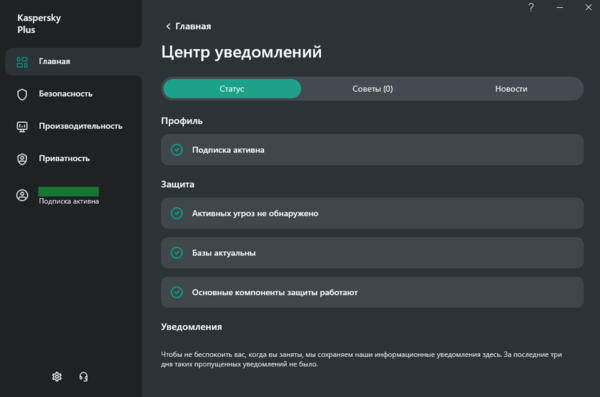
Task: Open support via the headset icon
Action: 83,377
